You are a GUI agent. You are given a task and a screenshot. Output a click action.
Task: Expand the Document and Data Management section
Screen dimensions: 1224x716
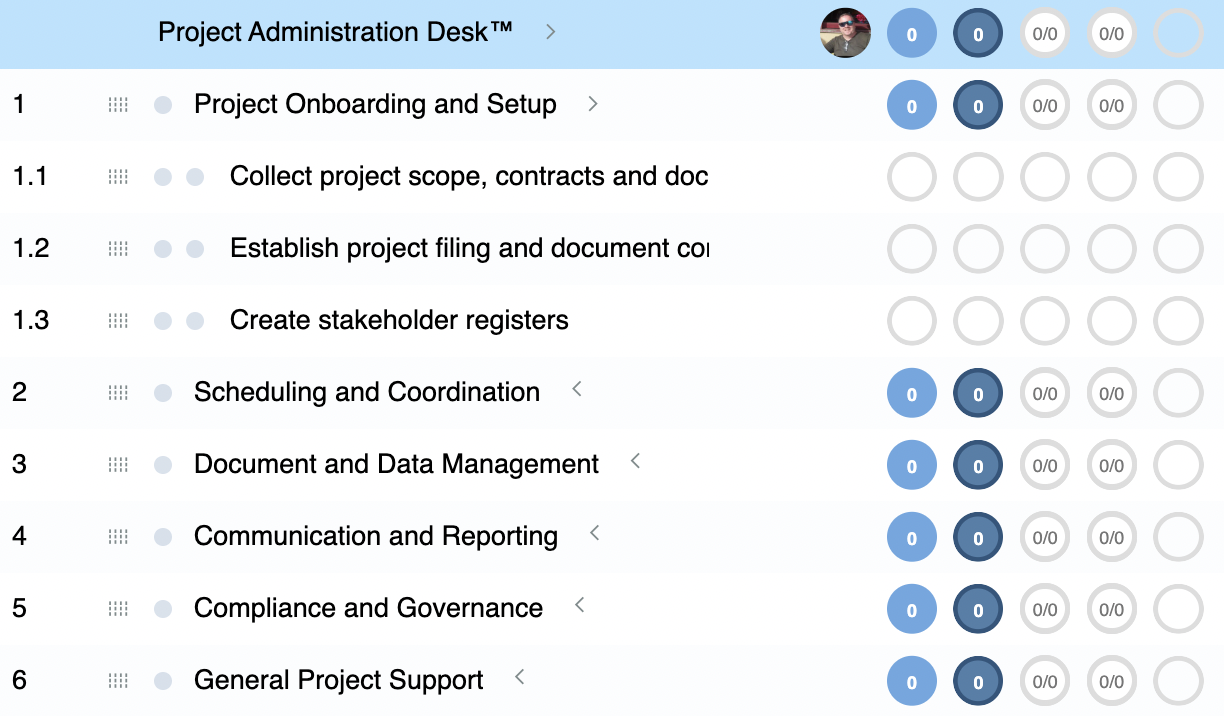635,462
